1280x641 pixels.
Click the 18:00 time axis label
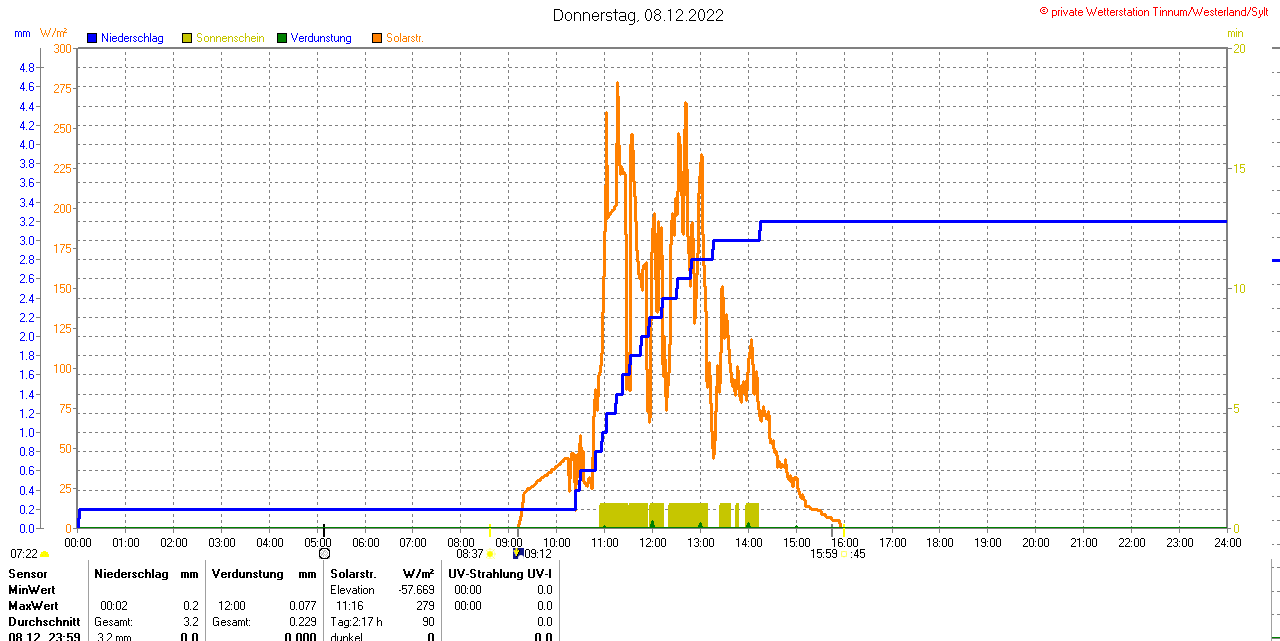point(940,543)
